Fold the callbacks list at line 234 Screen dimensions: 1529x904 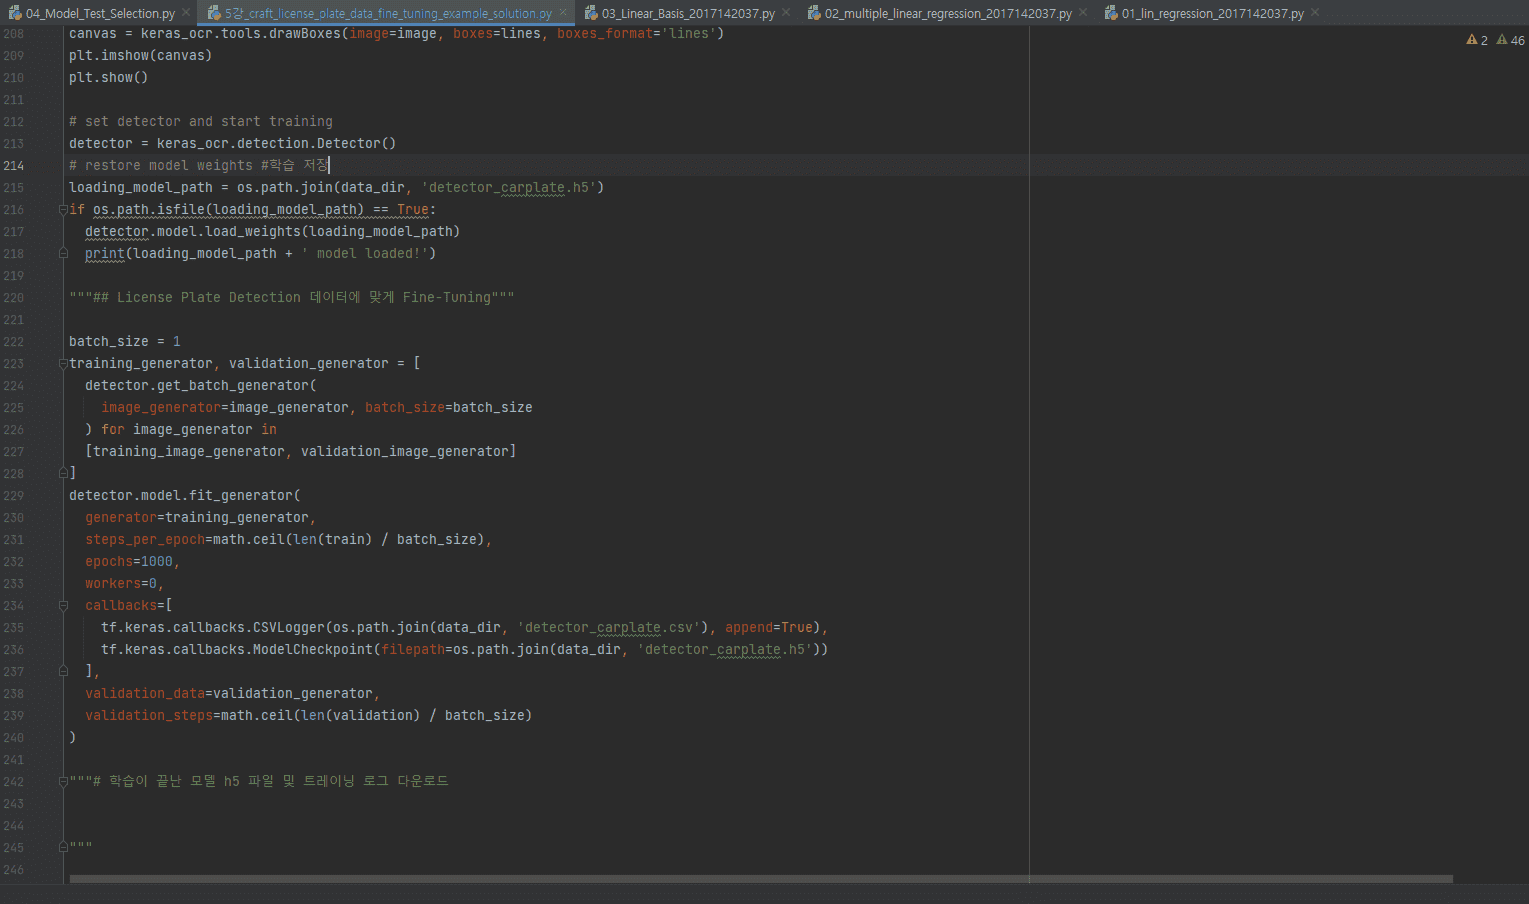tap(63, 606)
